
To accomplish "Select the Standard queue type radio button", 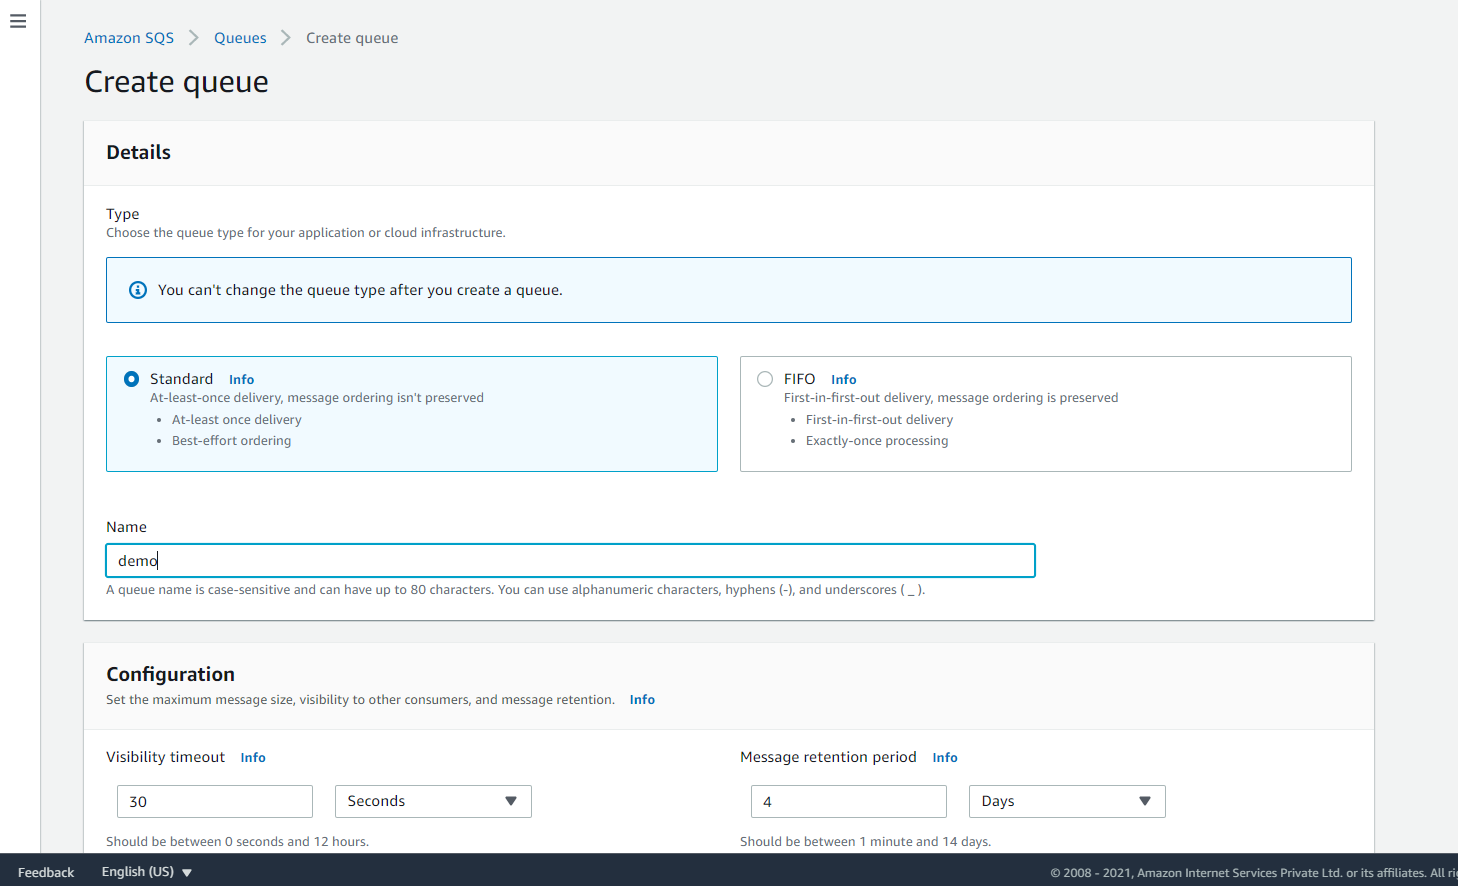I will (131, 379).
